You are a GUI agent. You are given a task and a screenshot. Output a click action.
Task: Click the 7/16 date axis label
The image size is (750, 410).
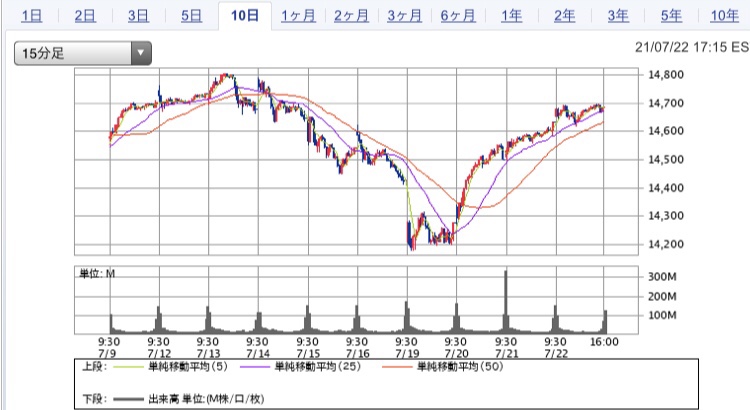pyautogui.click(x=358, y=354)
